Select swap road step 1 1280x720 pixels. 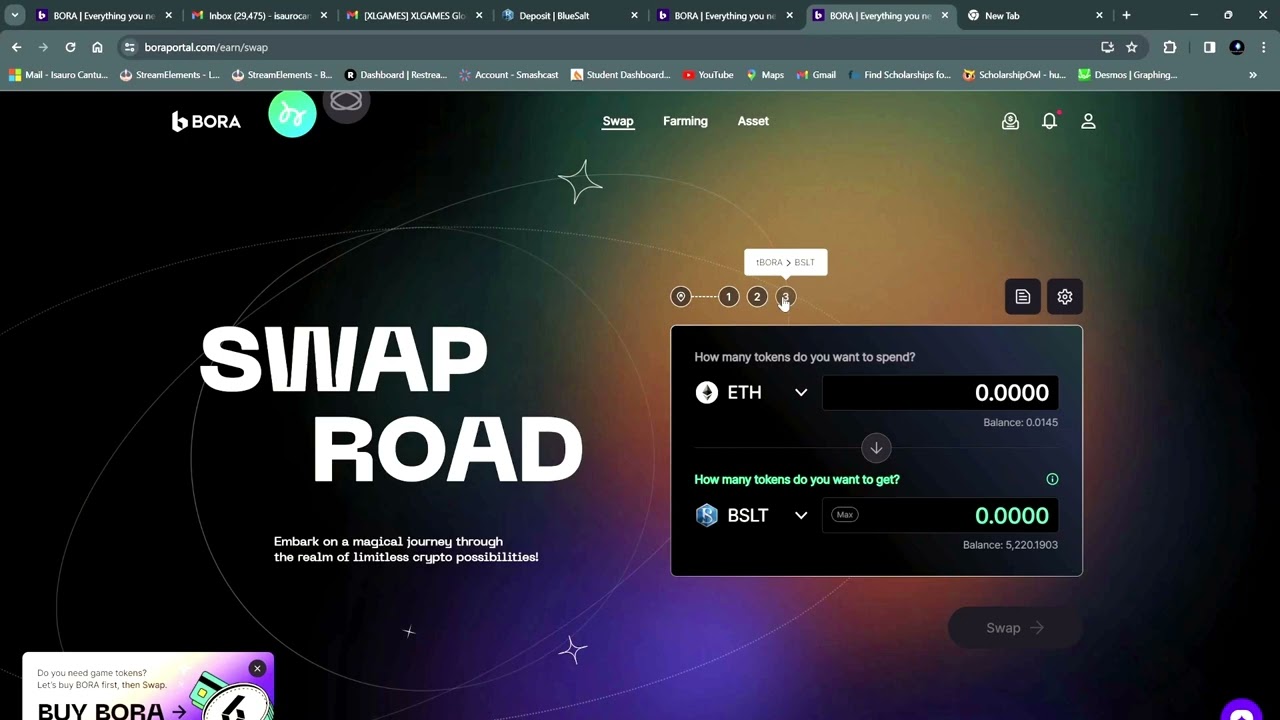point(729,297)
